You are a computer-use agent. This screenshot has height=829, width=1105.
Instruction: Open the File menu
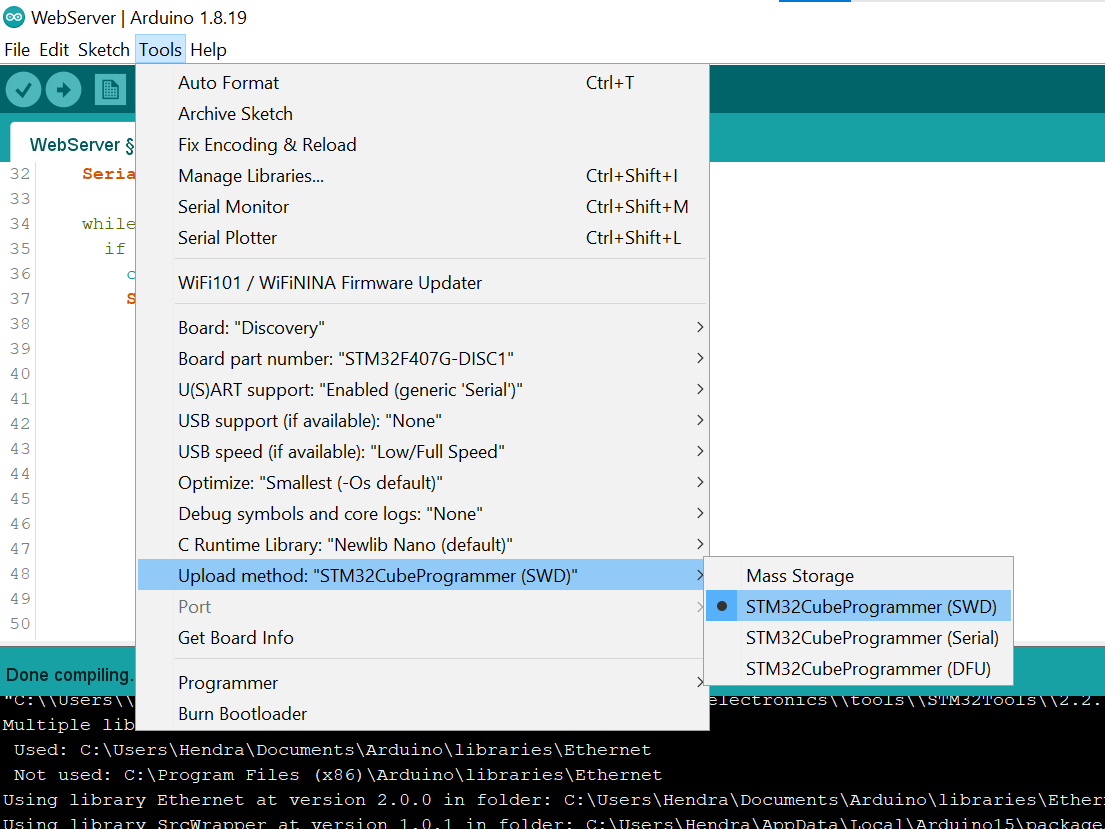click(x=17, y=50)
